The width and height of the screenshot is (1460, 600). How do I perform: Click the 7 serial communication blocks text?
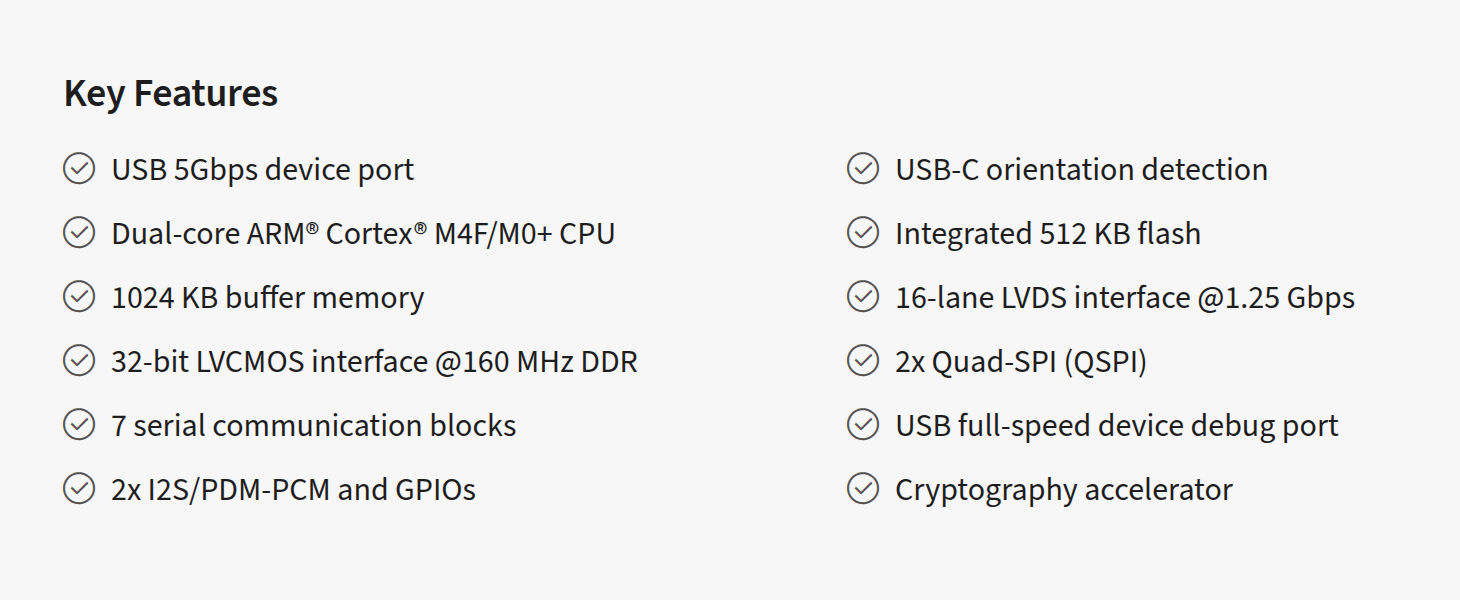click(314, 426)
